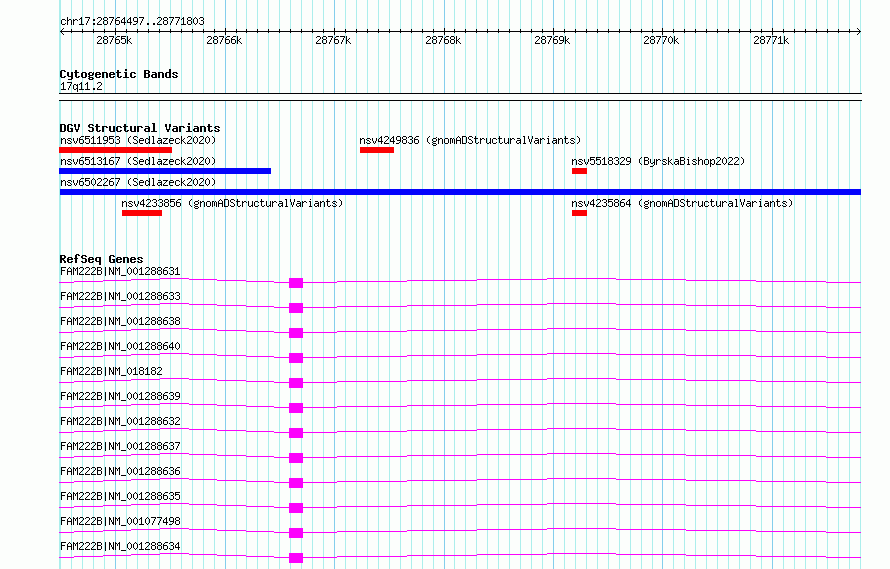Click the nsv4233856 red variant bar
The height and width of the screenshot is (569, 890).
(x=142, y=213)
